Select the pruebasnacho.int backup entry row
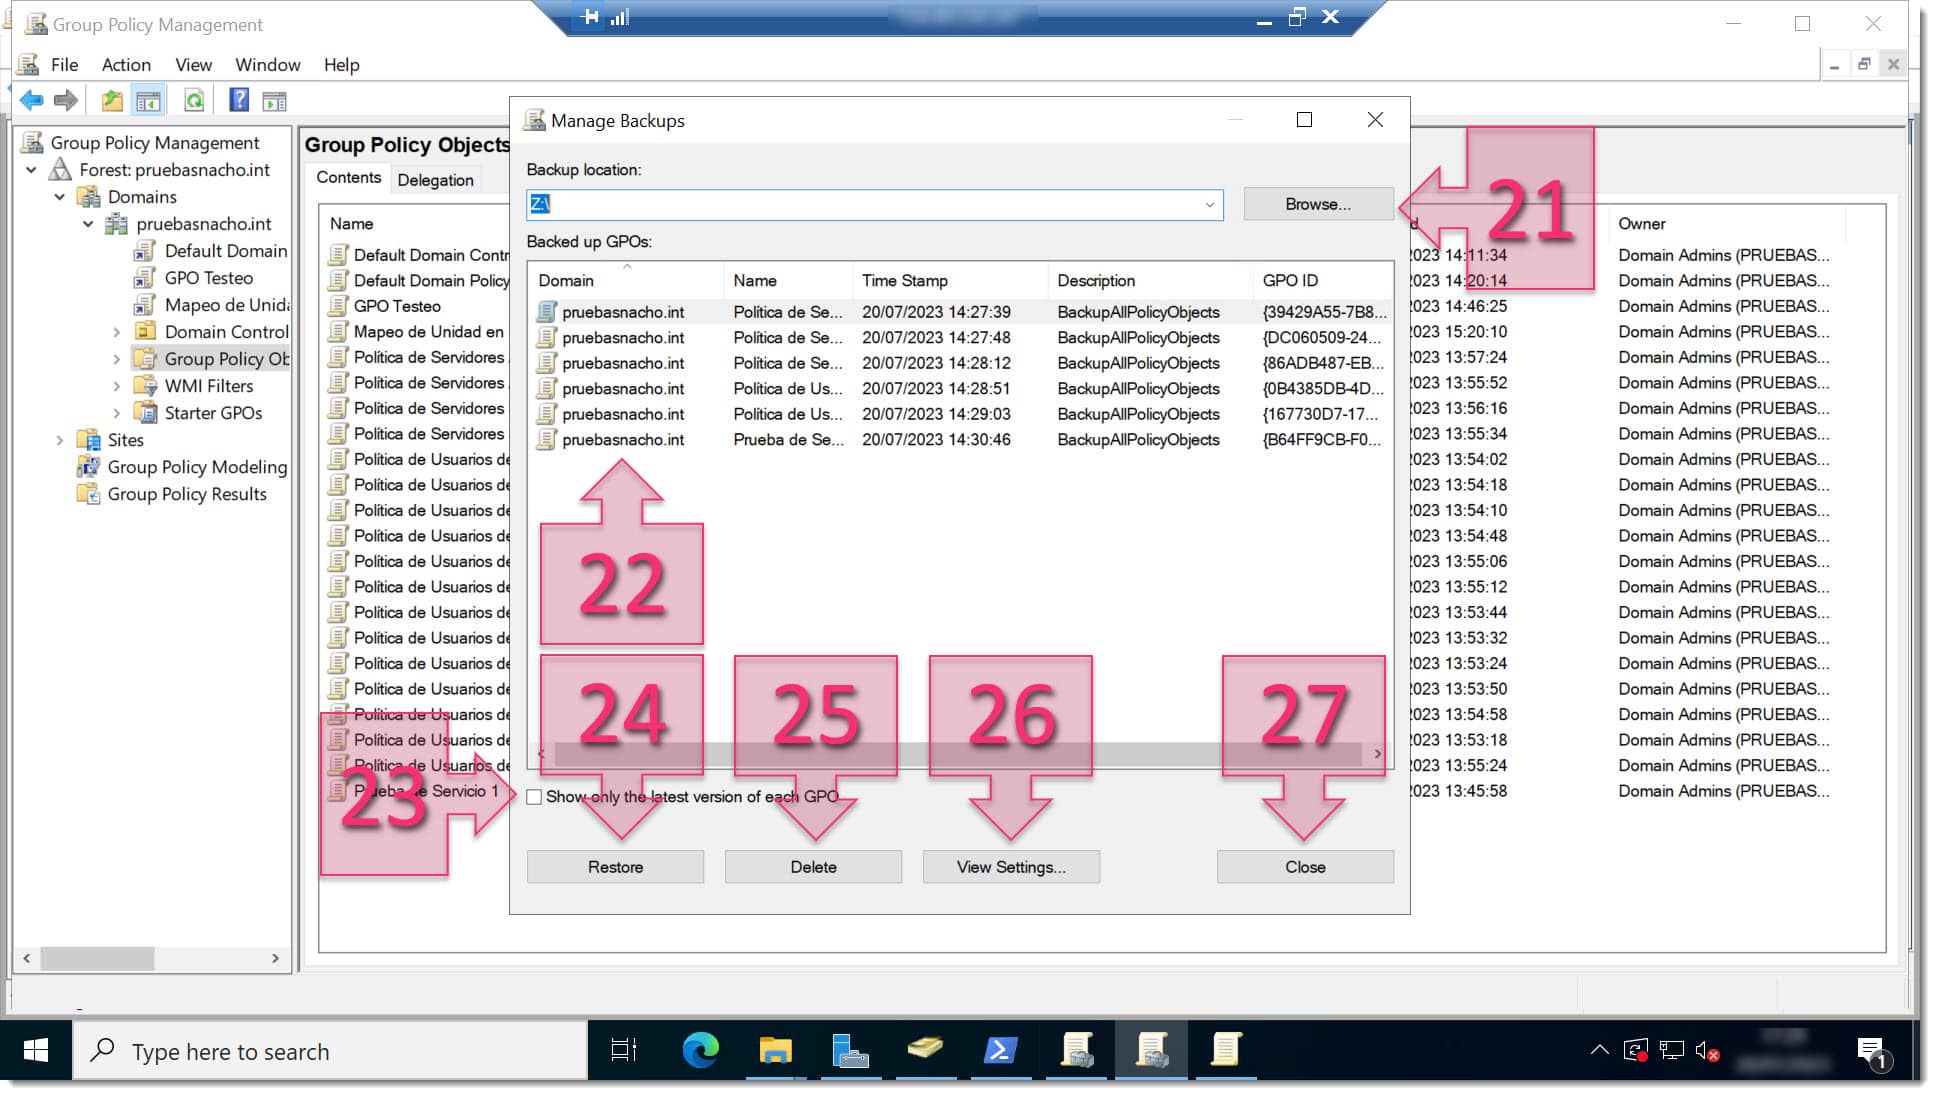 622,311
